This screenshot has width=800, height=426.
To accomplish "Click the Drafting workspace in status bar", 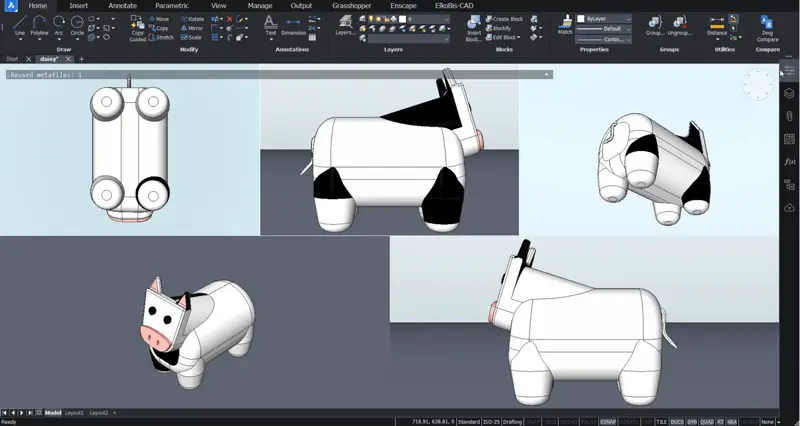I will [512, 422].
